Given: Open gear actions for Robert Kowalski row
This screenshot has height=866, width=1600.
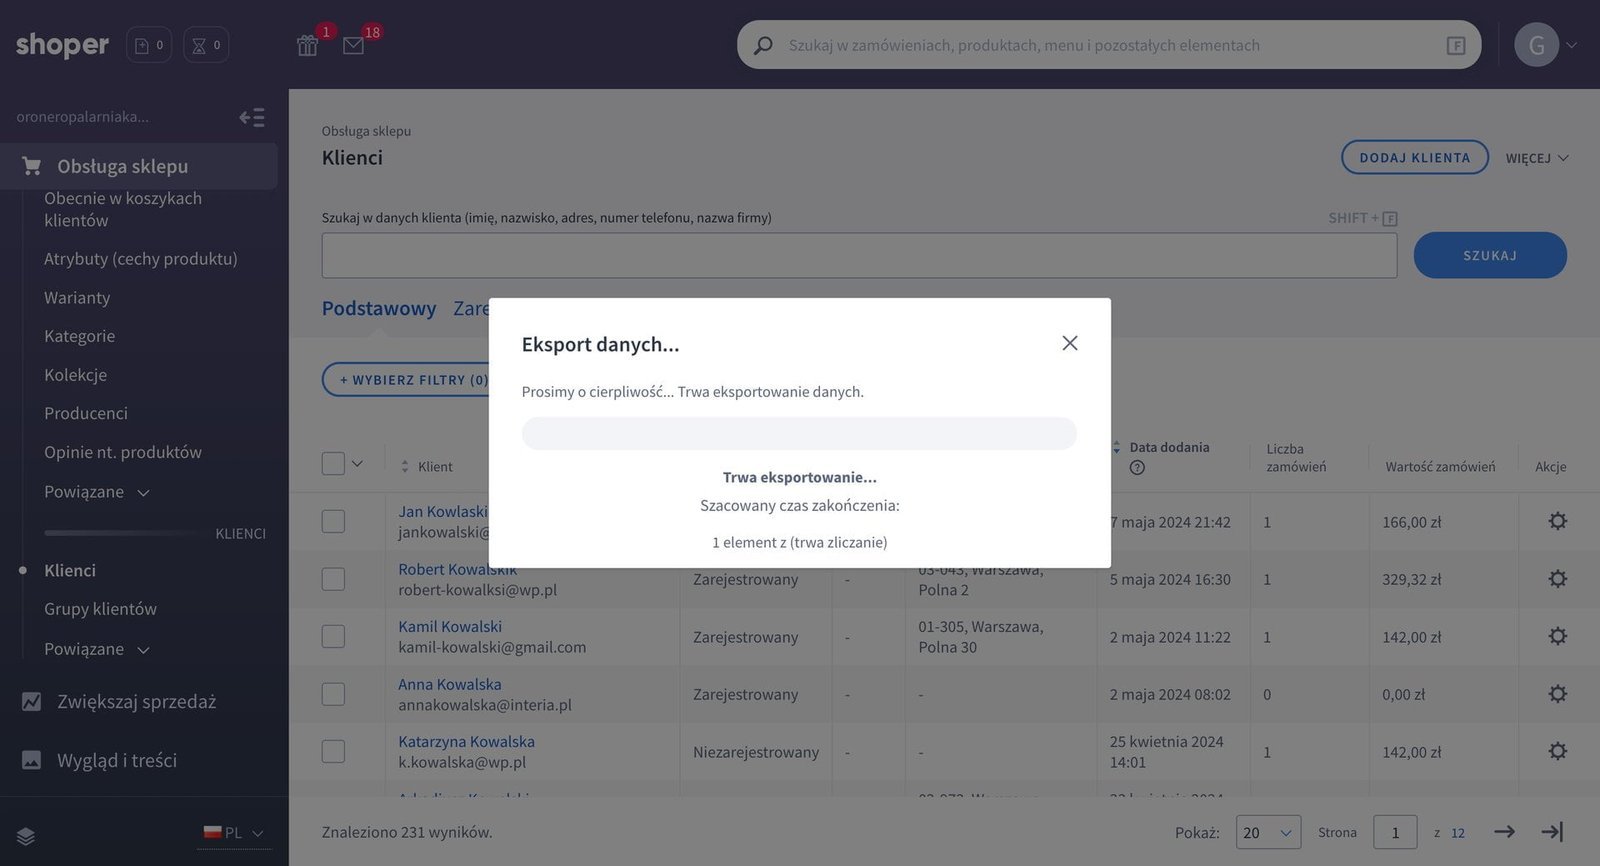Looking at the screenshot, I should pos(1557,579).
